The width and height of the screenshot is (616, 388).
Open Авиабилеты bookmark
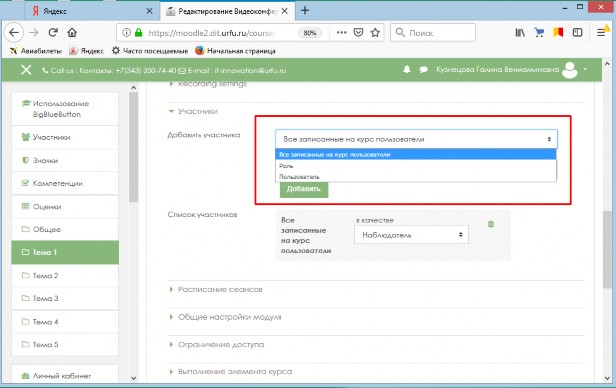[x=36, y=51]
